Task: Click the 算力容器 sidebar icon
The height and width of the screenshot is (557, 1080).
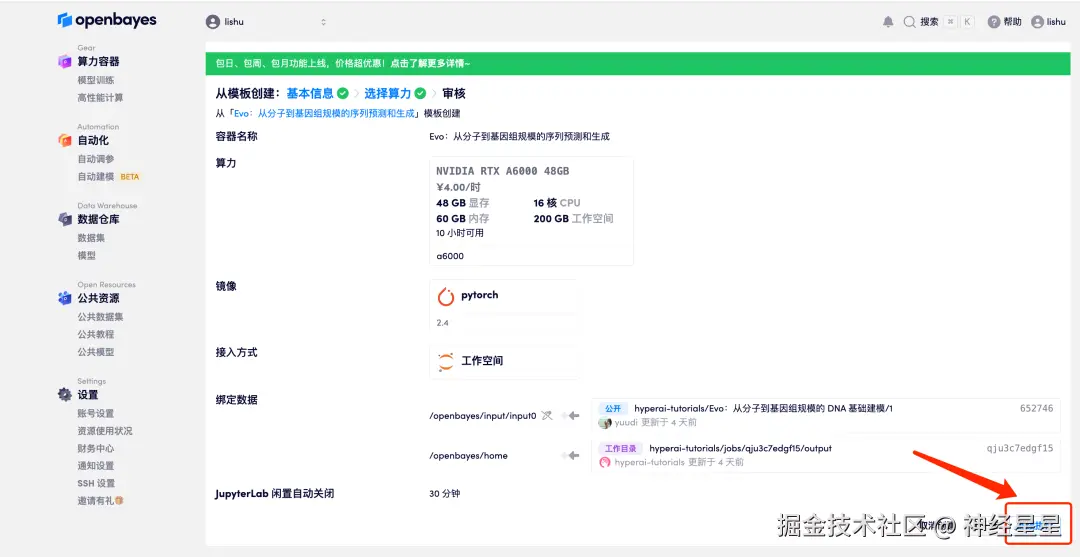Action: (65, 61)
